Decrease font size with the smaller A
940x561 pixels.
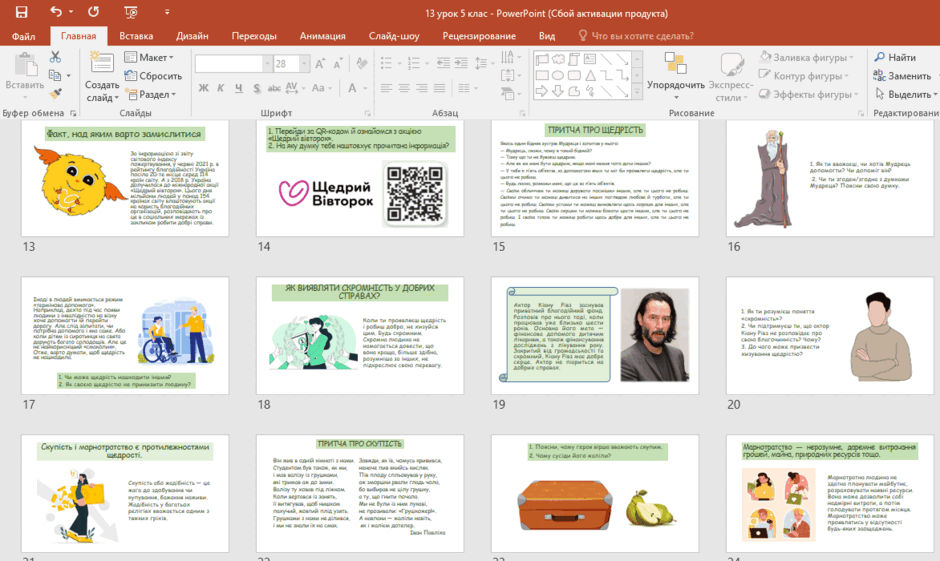click(338, 64)
